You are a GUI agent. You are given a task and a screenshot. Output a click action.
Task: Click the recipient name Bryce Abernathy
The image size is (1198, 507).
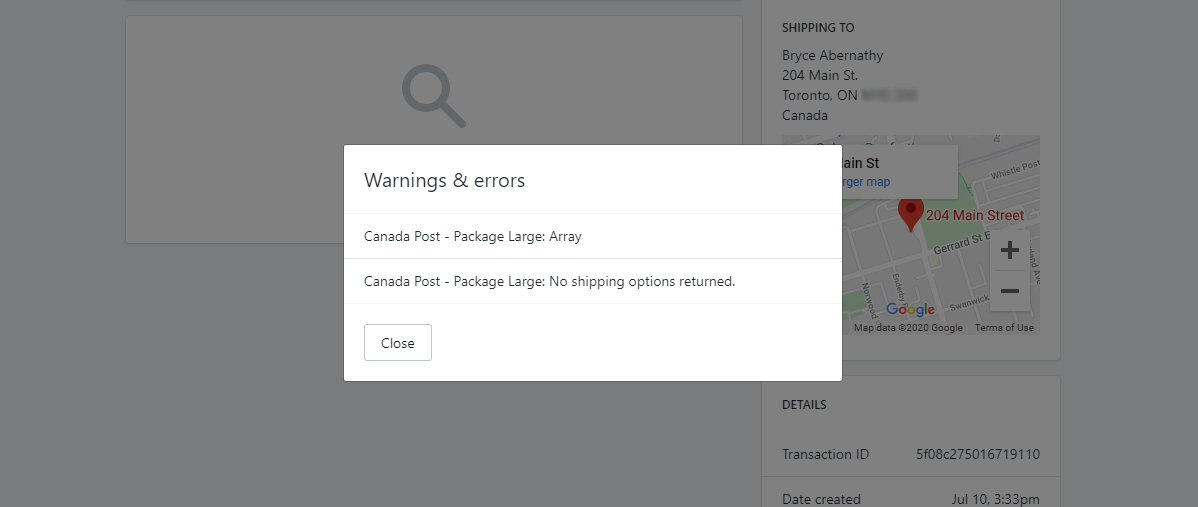tap(833, 56)
